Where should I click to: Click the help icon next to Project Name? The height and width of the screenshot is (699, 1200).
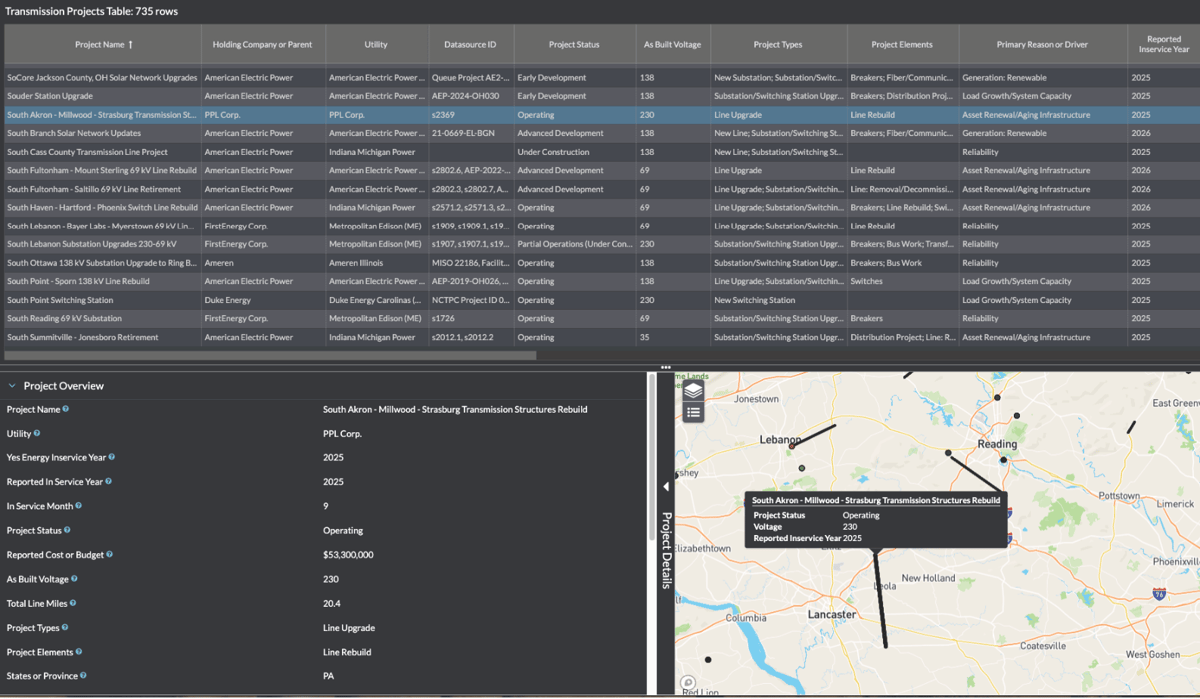point(66,409)
